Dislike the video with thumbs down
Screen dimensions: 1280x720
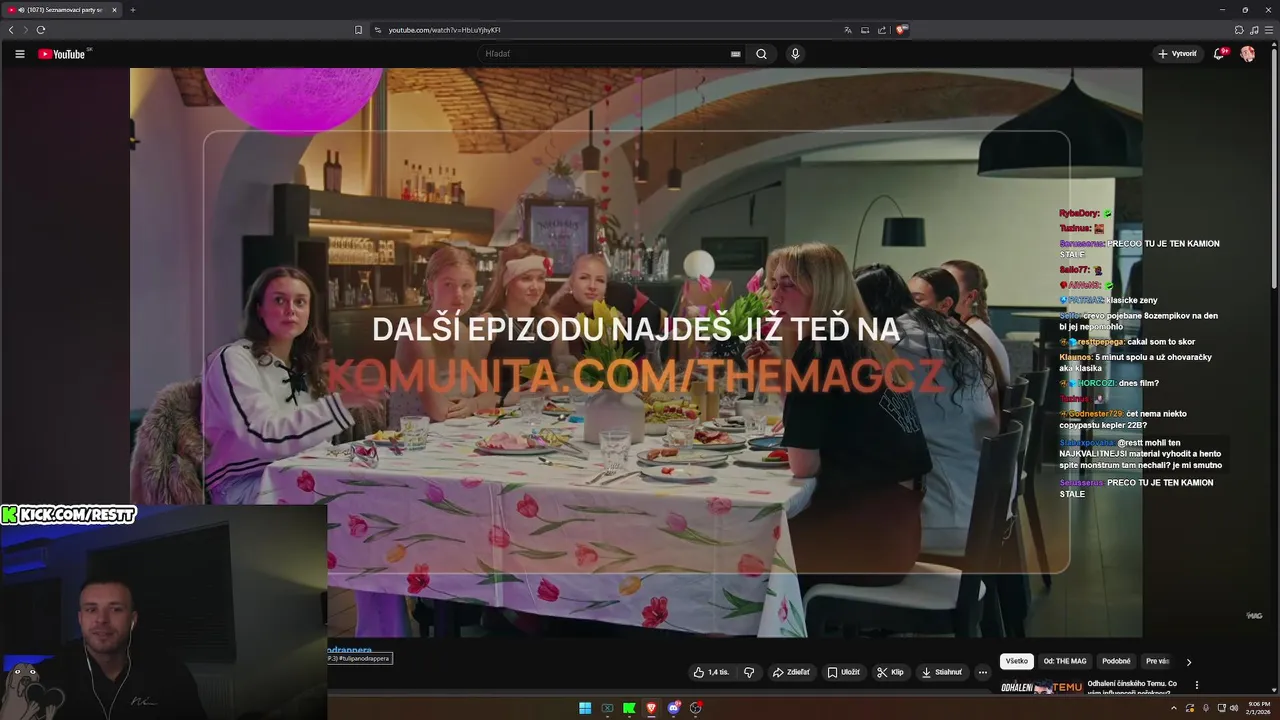click(x=749, y=672)
